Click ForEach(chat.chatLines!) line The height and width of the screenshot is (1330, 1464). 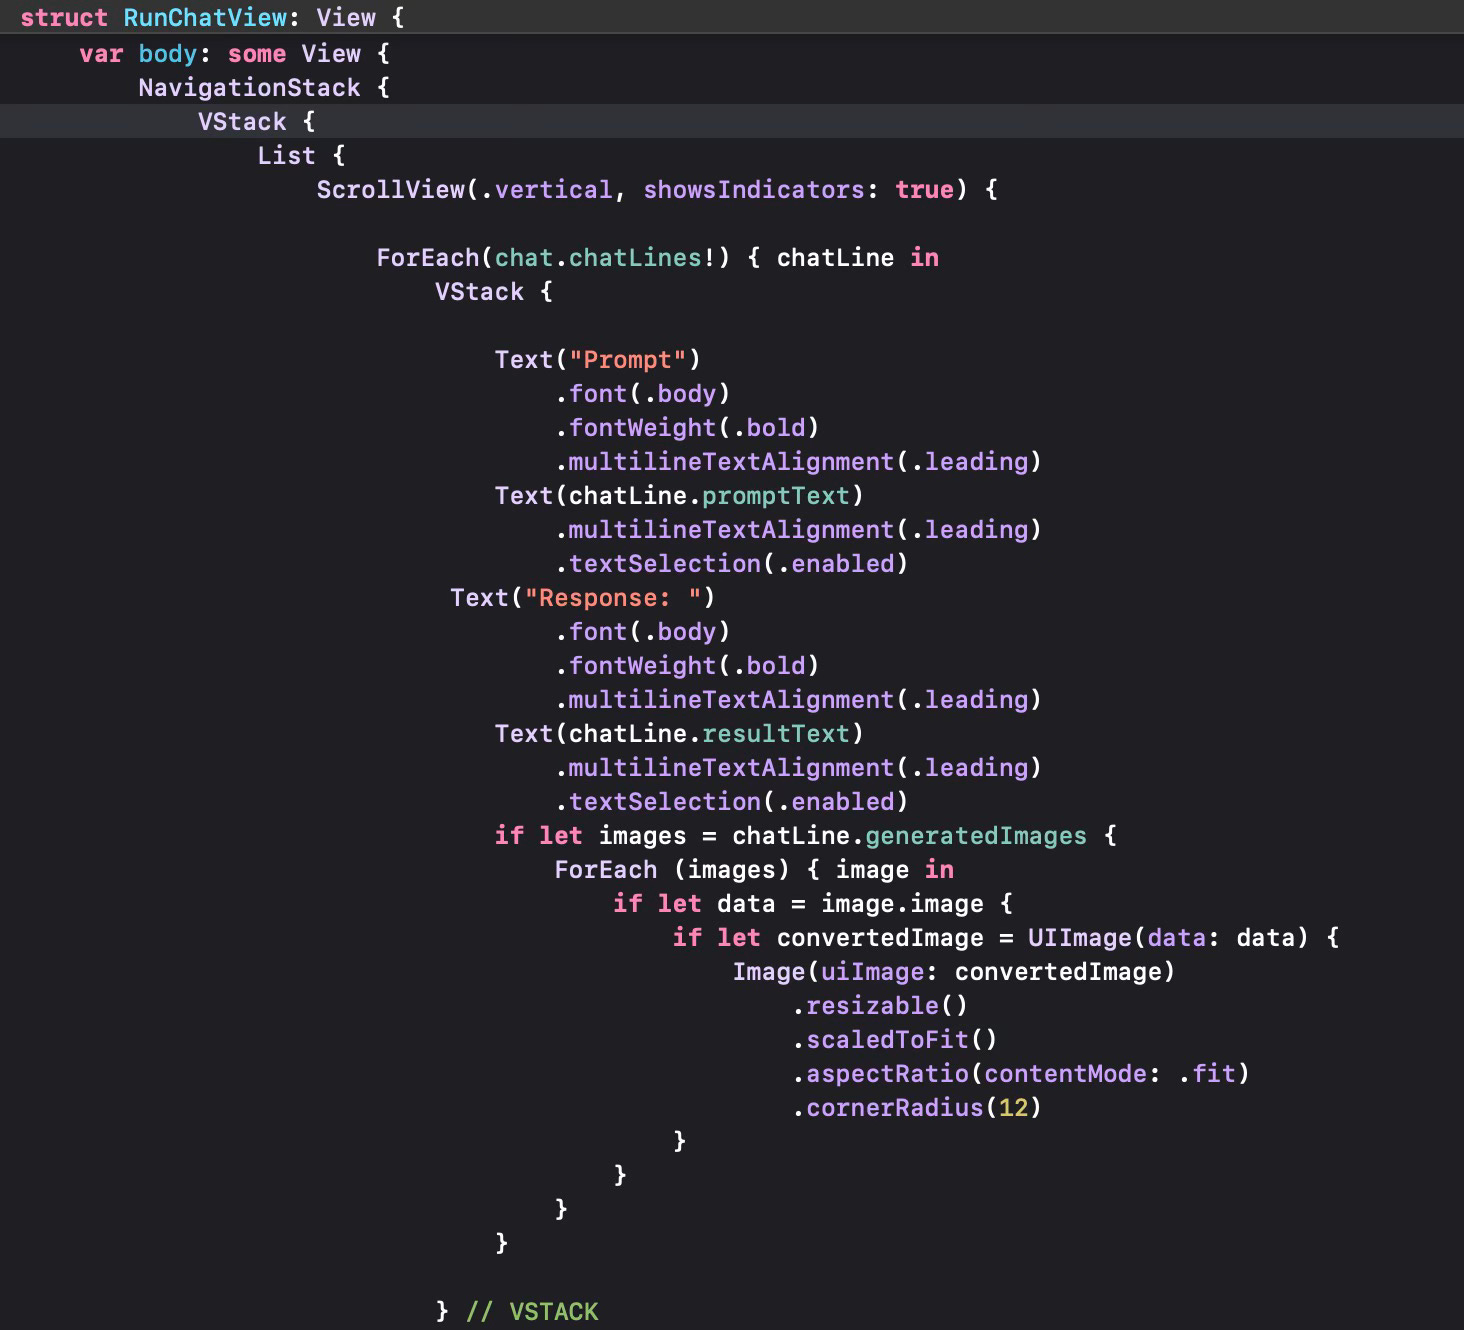tap(657, 257)
